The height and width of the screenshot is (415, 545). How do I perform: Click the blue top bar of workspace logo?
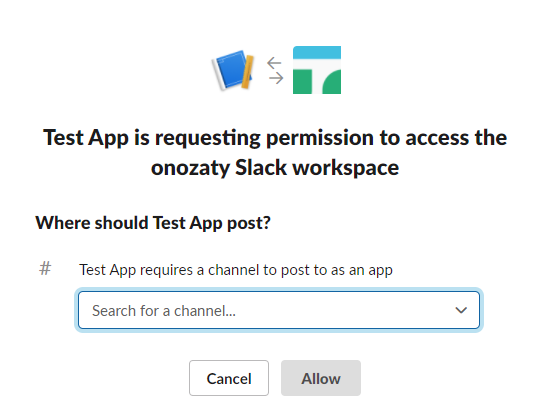click(317, 52)
